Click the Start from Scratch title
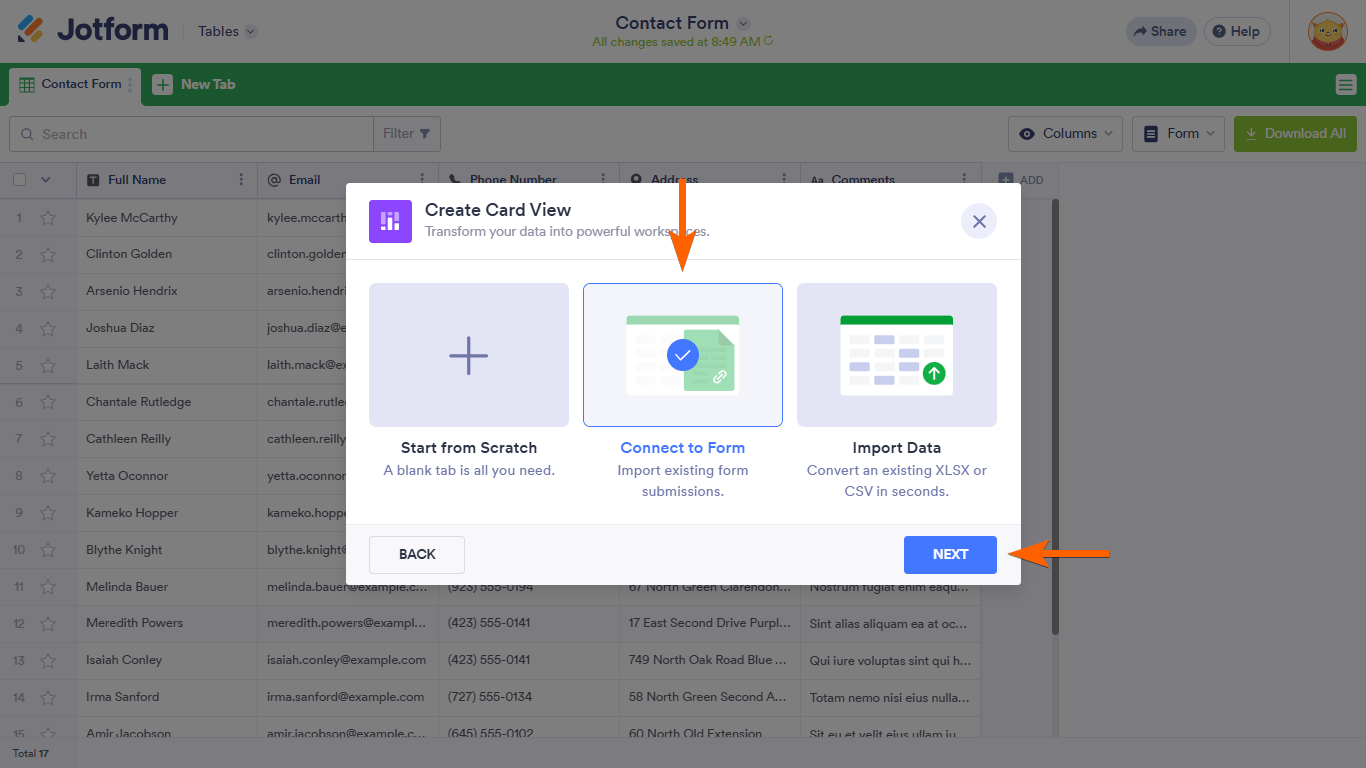Screen dimensions: 1366x768 click(469, 448)
